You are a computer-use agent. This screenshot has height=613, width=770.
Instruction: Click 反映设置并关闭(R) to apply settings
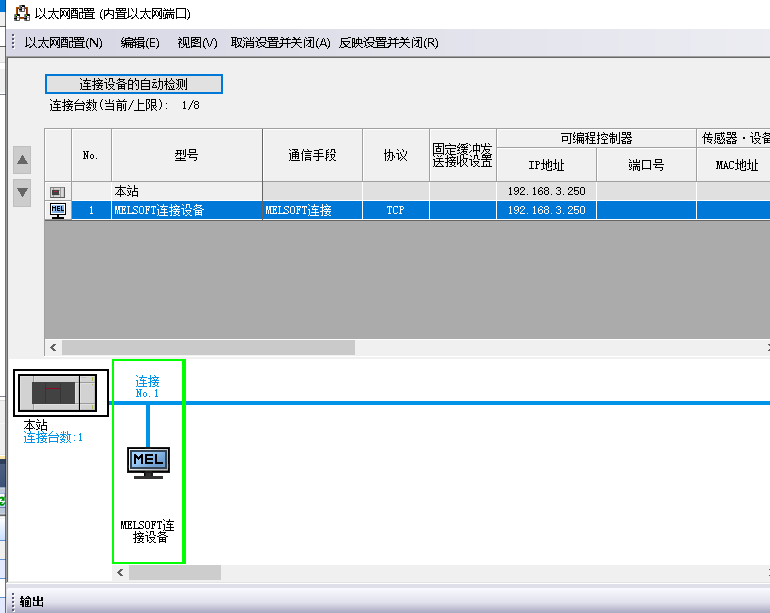coord(388,42)
